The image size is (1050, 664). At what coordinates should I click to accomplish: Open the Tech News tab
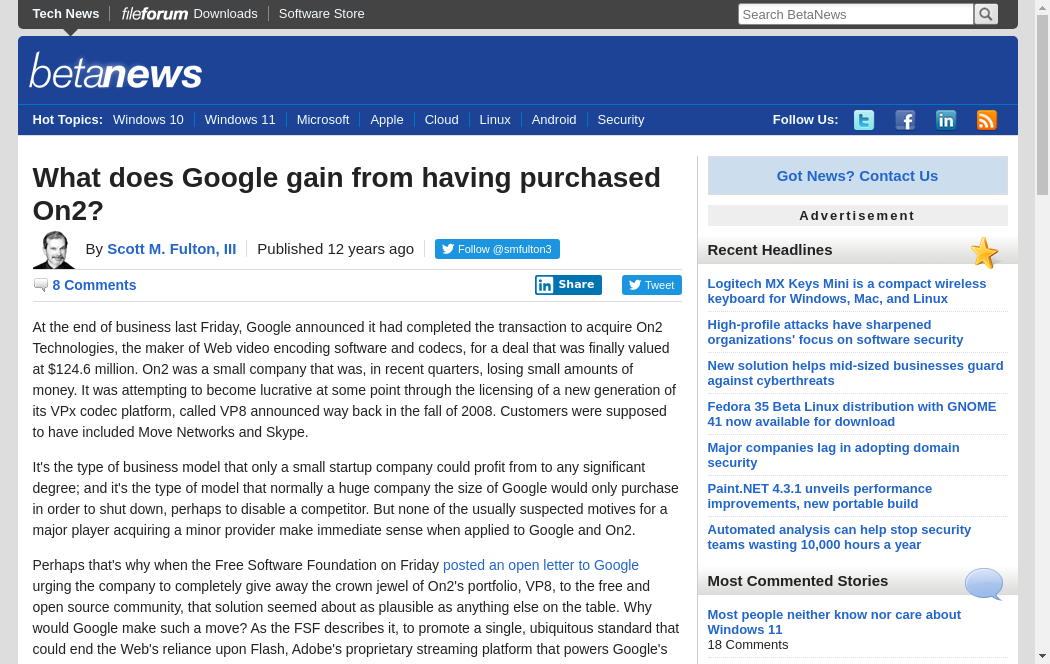click(66, 14)
